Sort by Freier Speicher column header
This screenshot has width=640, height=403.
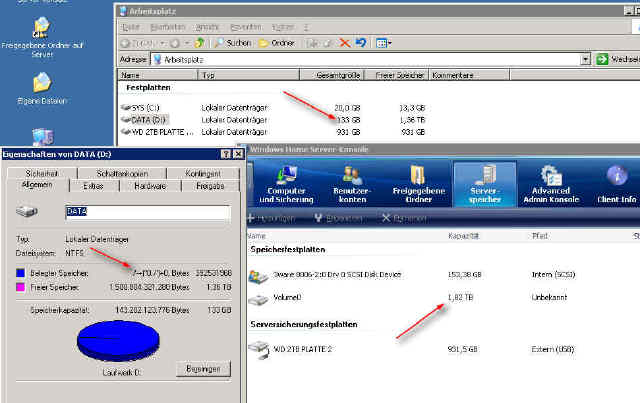(x=396, y=75)
